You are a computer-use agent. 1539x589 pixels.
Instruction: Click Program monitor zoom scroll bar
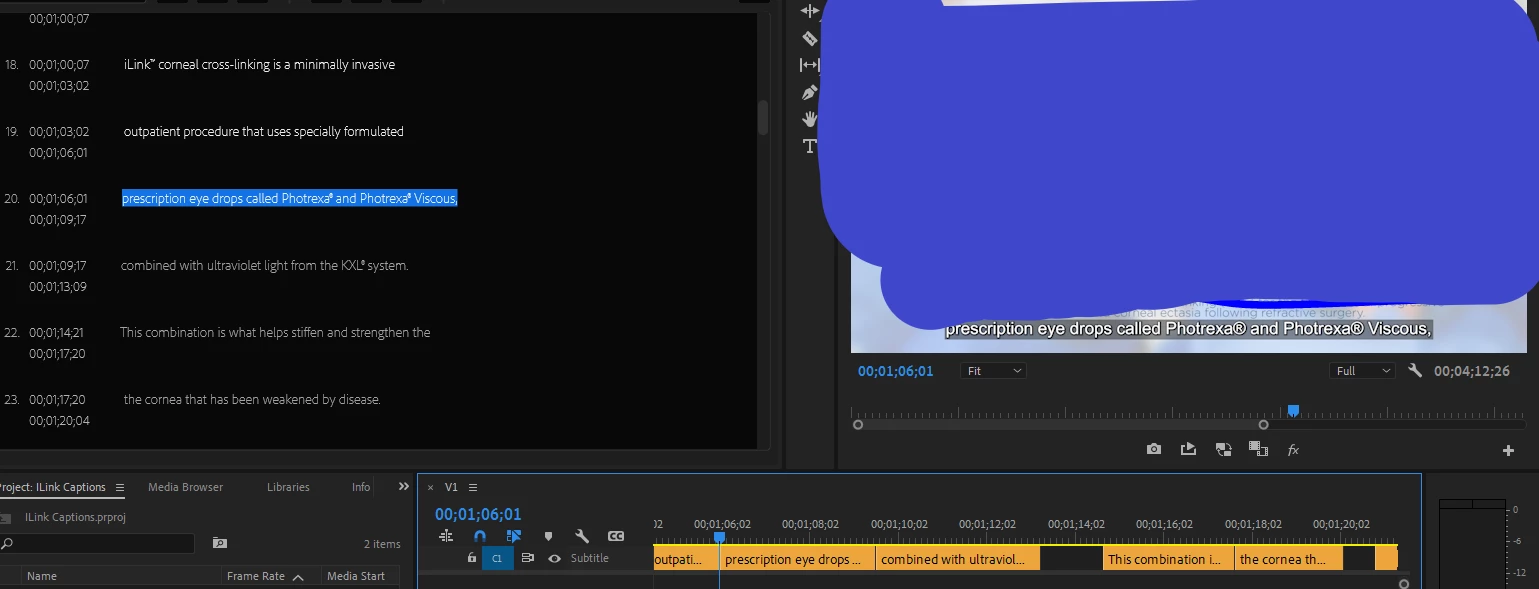(x=1060, y=424)
